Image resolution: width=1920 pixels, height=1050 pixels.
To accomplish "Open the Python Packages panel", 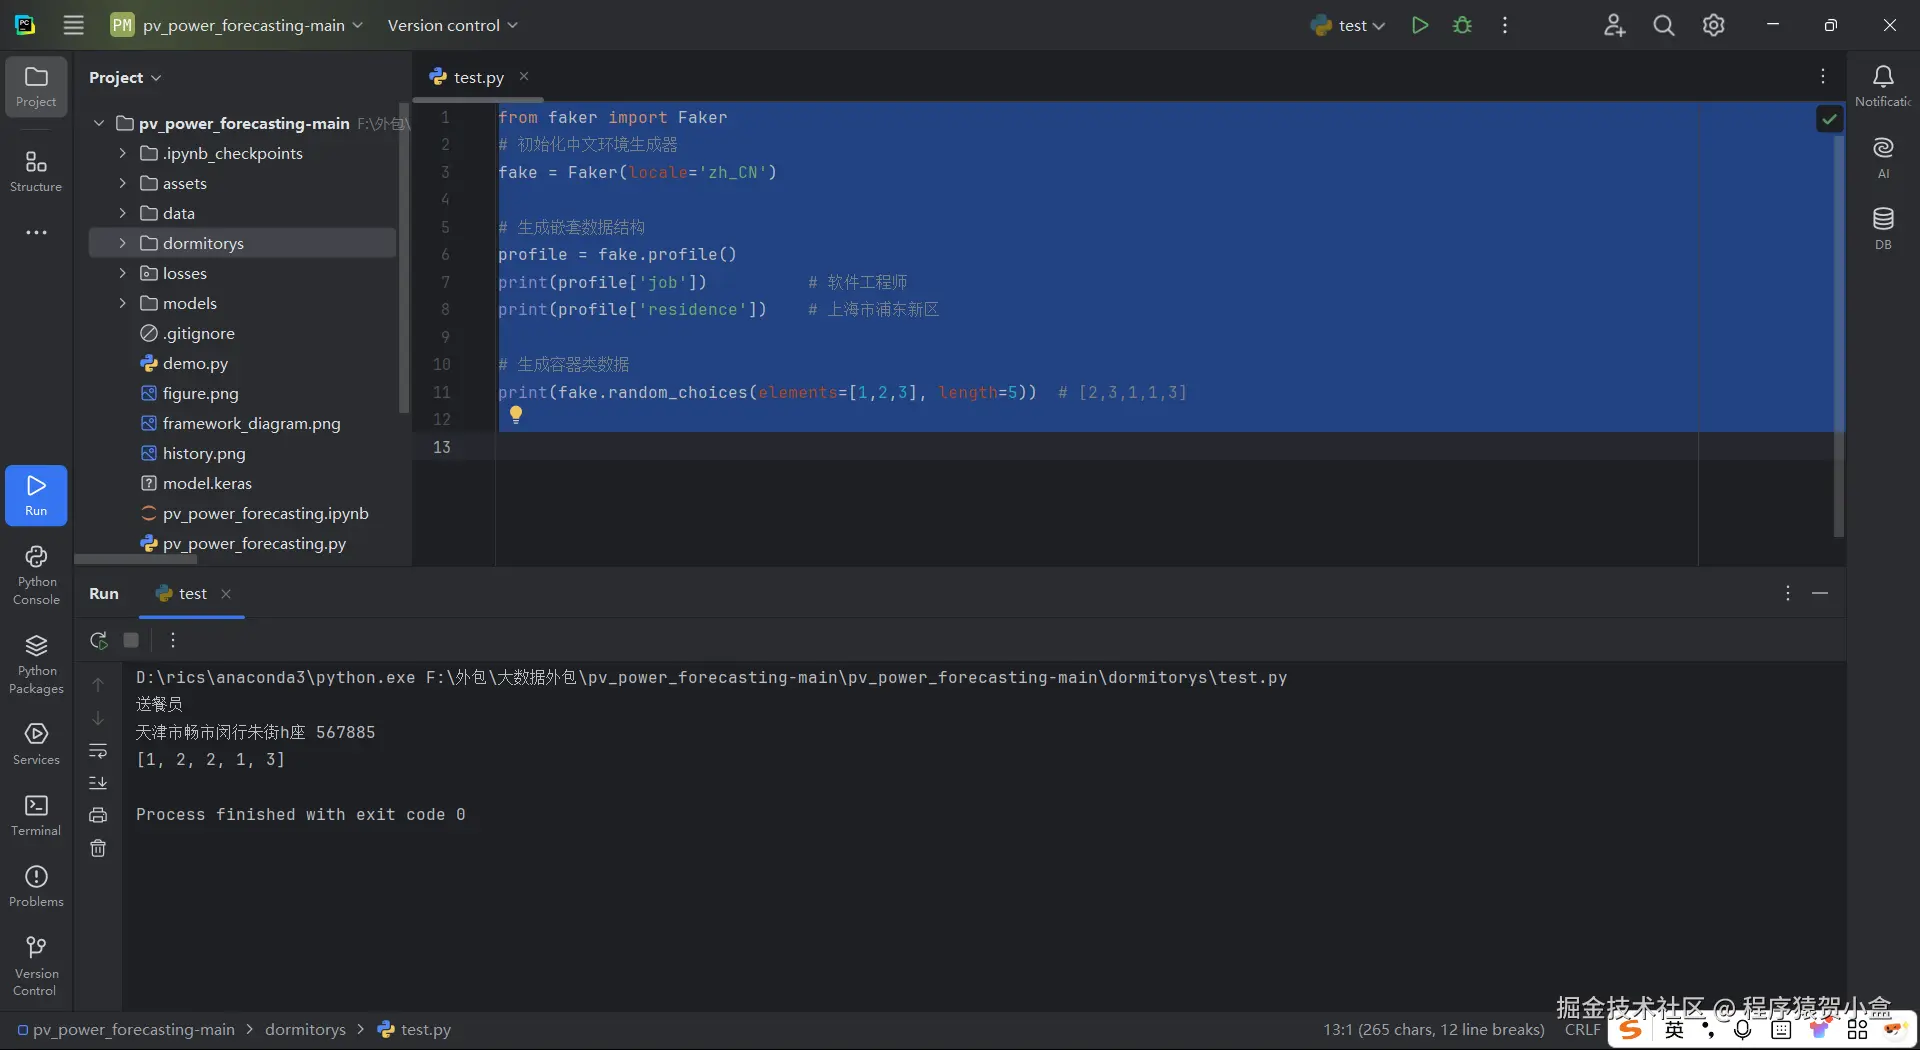I will pos(36,662).
